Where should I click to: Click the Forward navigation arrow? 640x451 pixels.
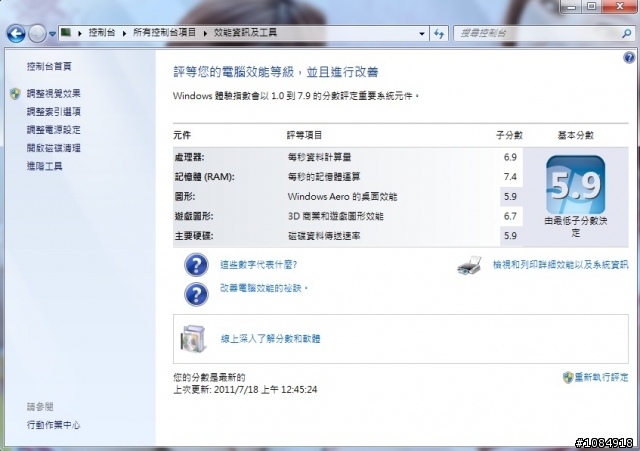coord(37,33)
